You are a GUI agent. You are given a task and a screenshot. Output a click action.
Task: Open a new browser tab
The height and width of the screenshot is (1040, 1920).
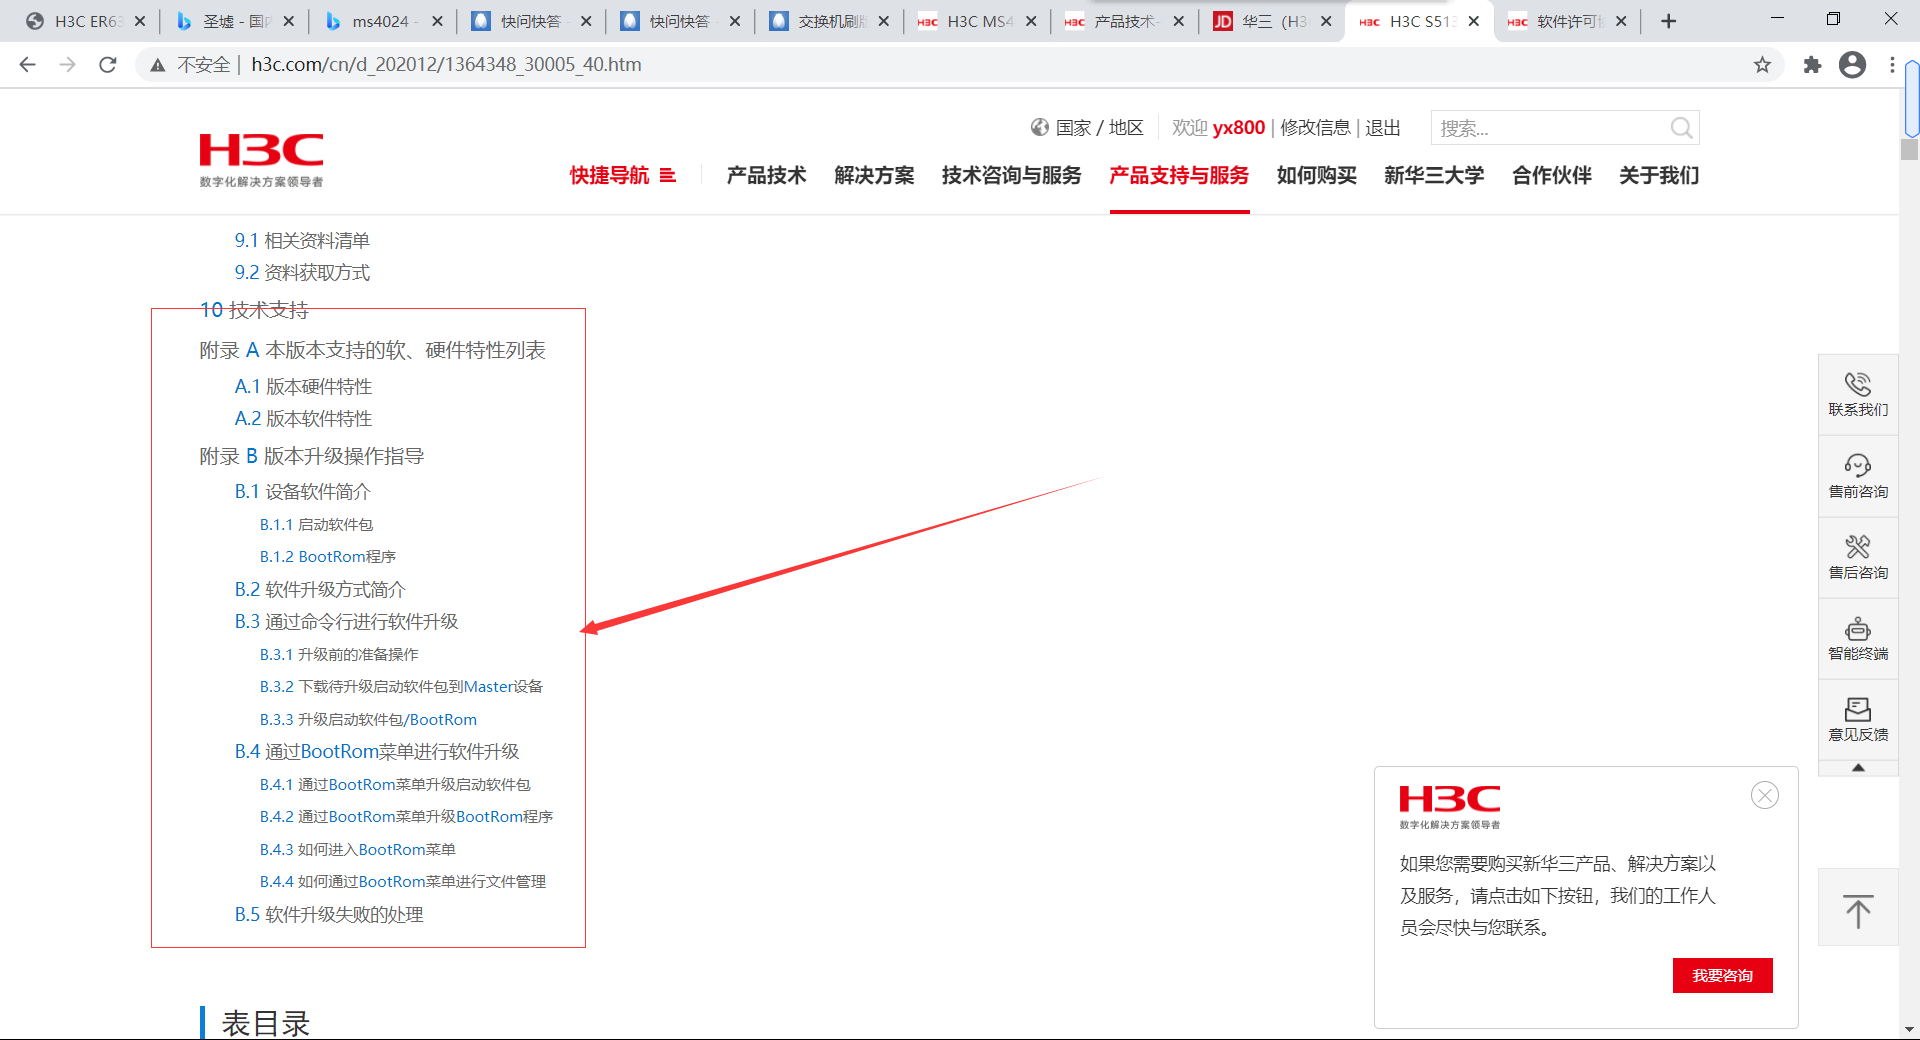point(1668,21)
